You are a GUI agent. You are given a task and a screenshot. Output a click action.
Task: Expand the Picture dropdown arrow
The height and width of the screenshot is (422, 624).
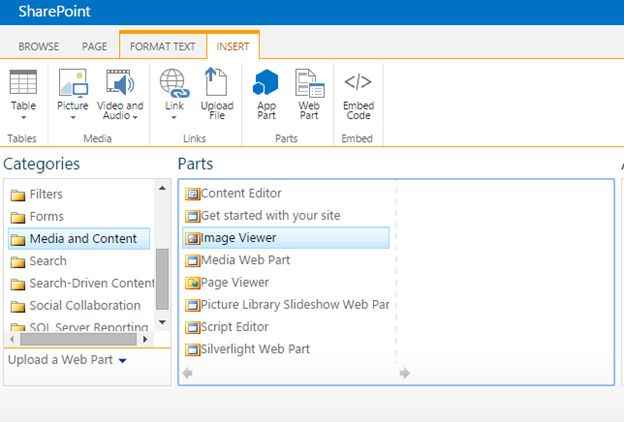click(x=73, y=117)
